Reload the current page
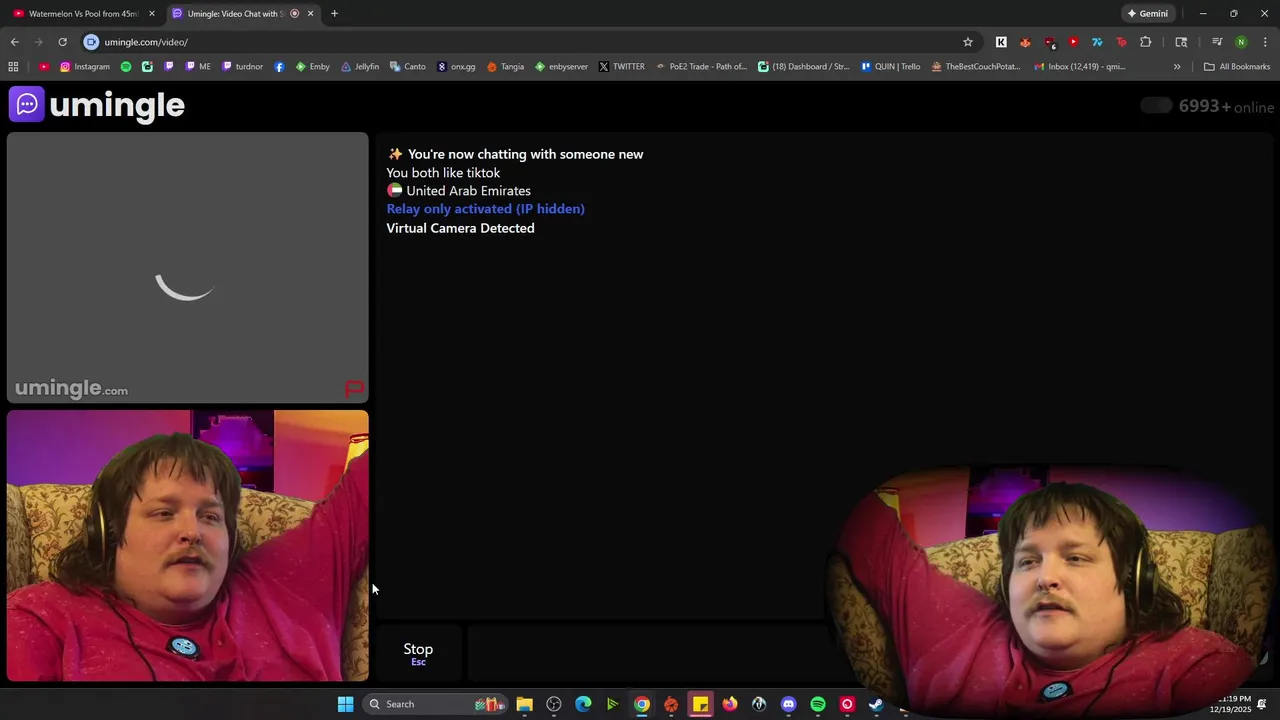The width and height of the screenshot is (1280, 720). 62,42
